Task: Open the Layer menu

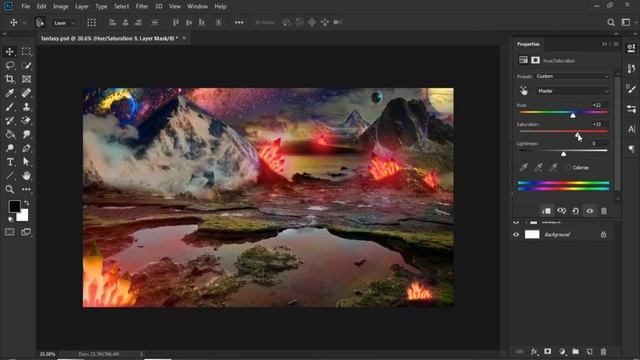Action: tap(82, 7)
